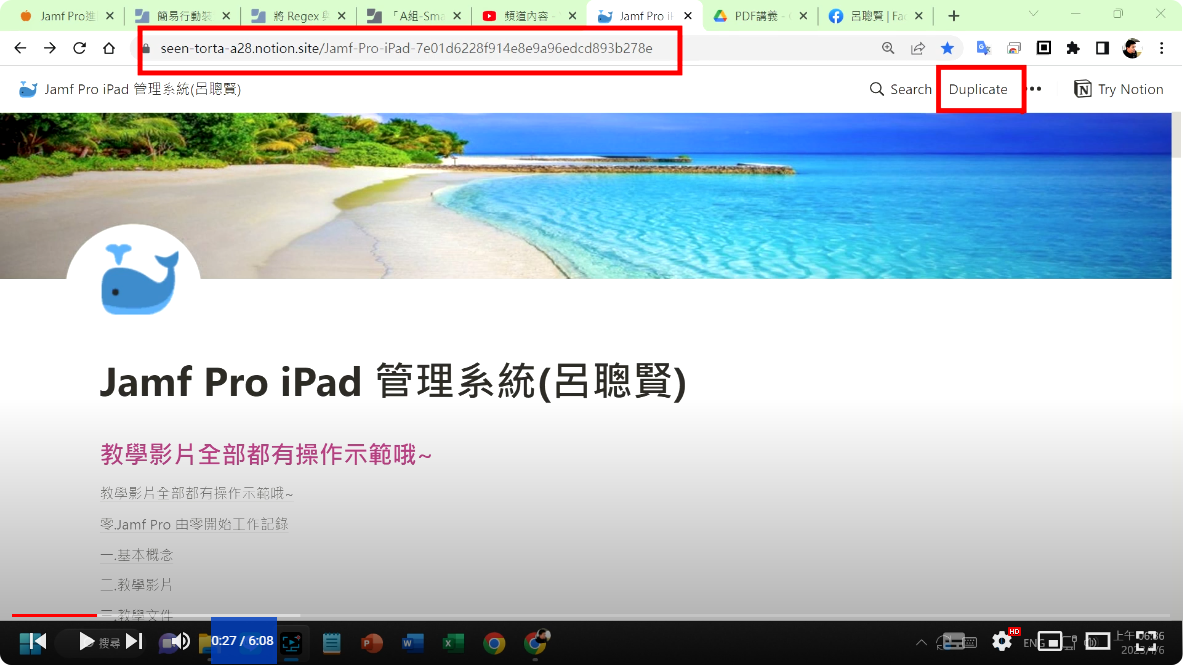Open video settings gear with HD badge
Viewport: 1190px width, 667px height.
pyautogui.click(x=1003, y=642)
